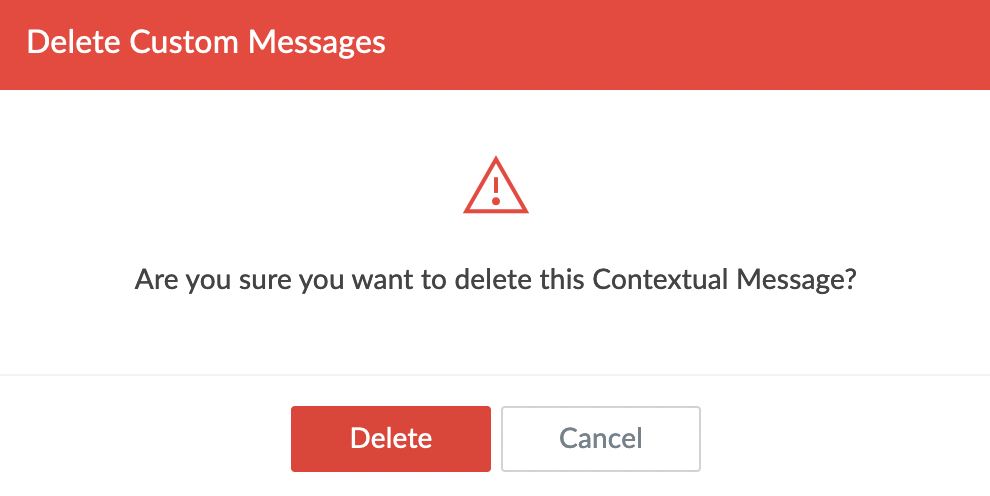This screenshot has height=496, width=990.
Task: Click the 'Delete Custom Messages' dialog title
Action: tap(206, 43)
